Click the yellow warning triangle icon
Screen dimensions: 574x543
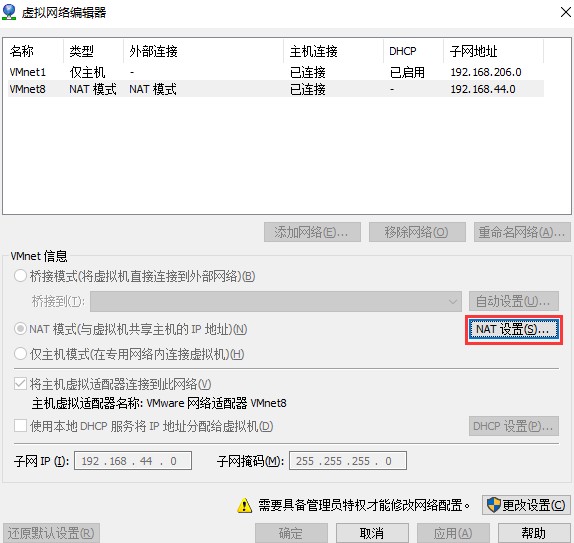[x=244, y=506]
